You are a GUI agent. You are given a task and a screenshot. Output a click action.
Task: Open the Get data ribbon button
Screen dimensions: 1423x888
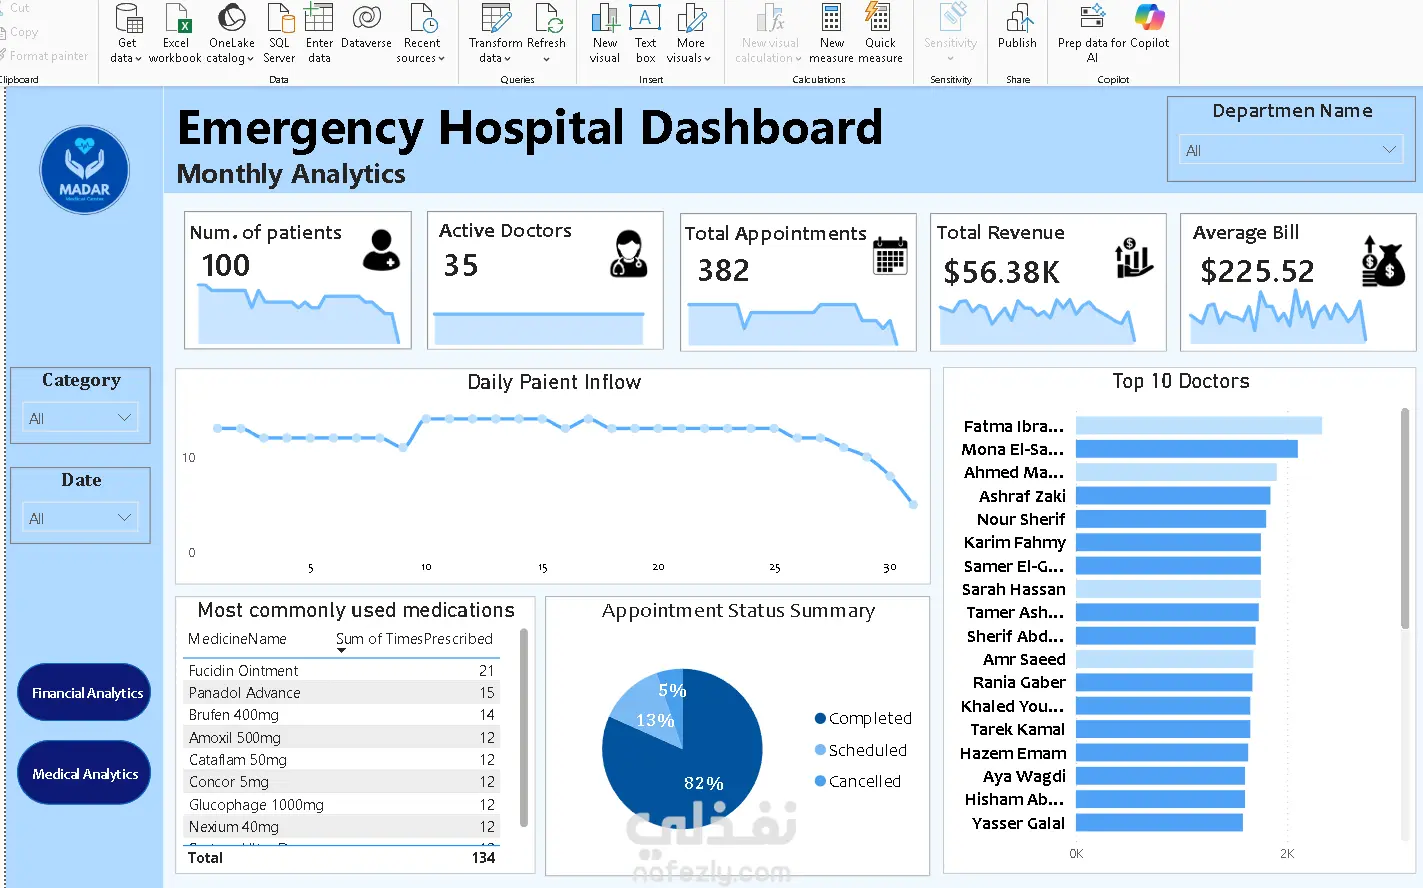(x=127, y=33)
